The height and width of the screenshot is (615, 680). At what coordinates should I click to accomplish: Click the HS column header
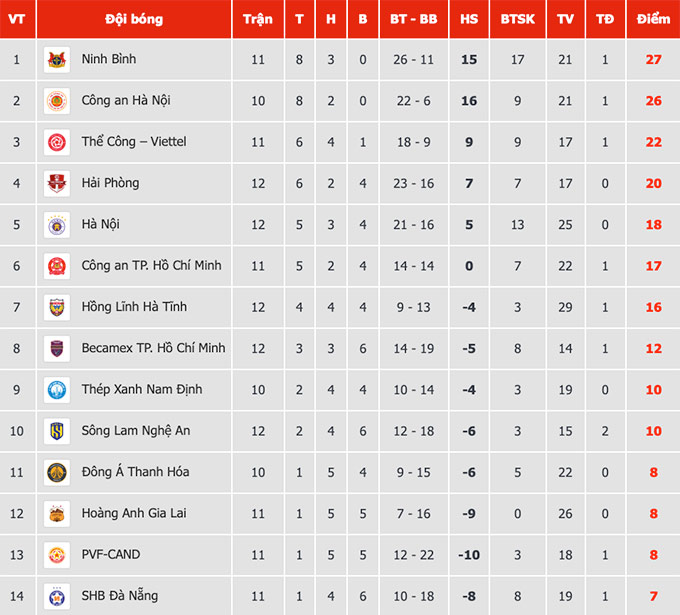pos(469,19)
